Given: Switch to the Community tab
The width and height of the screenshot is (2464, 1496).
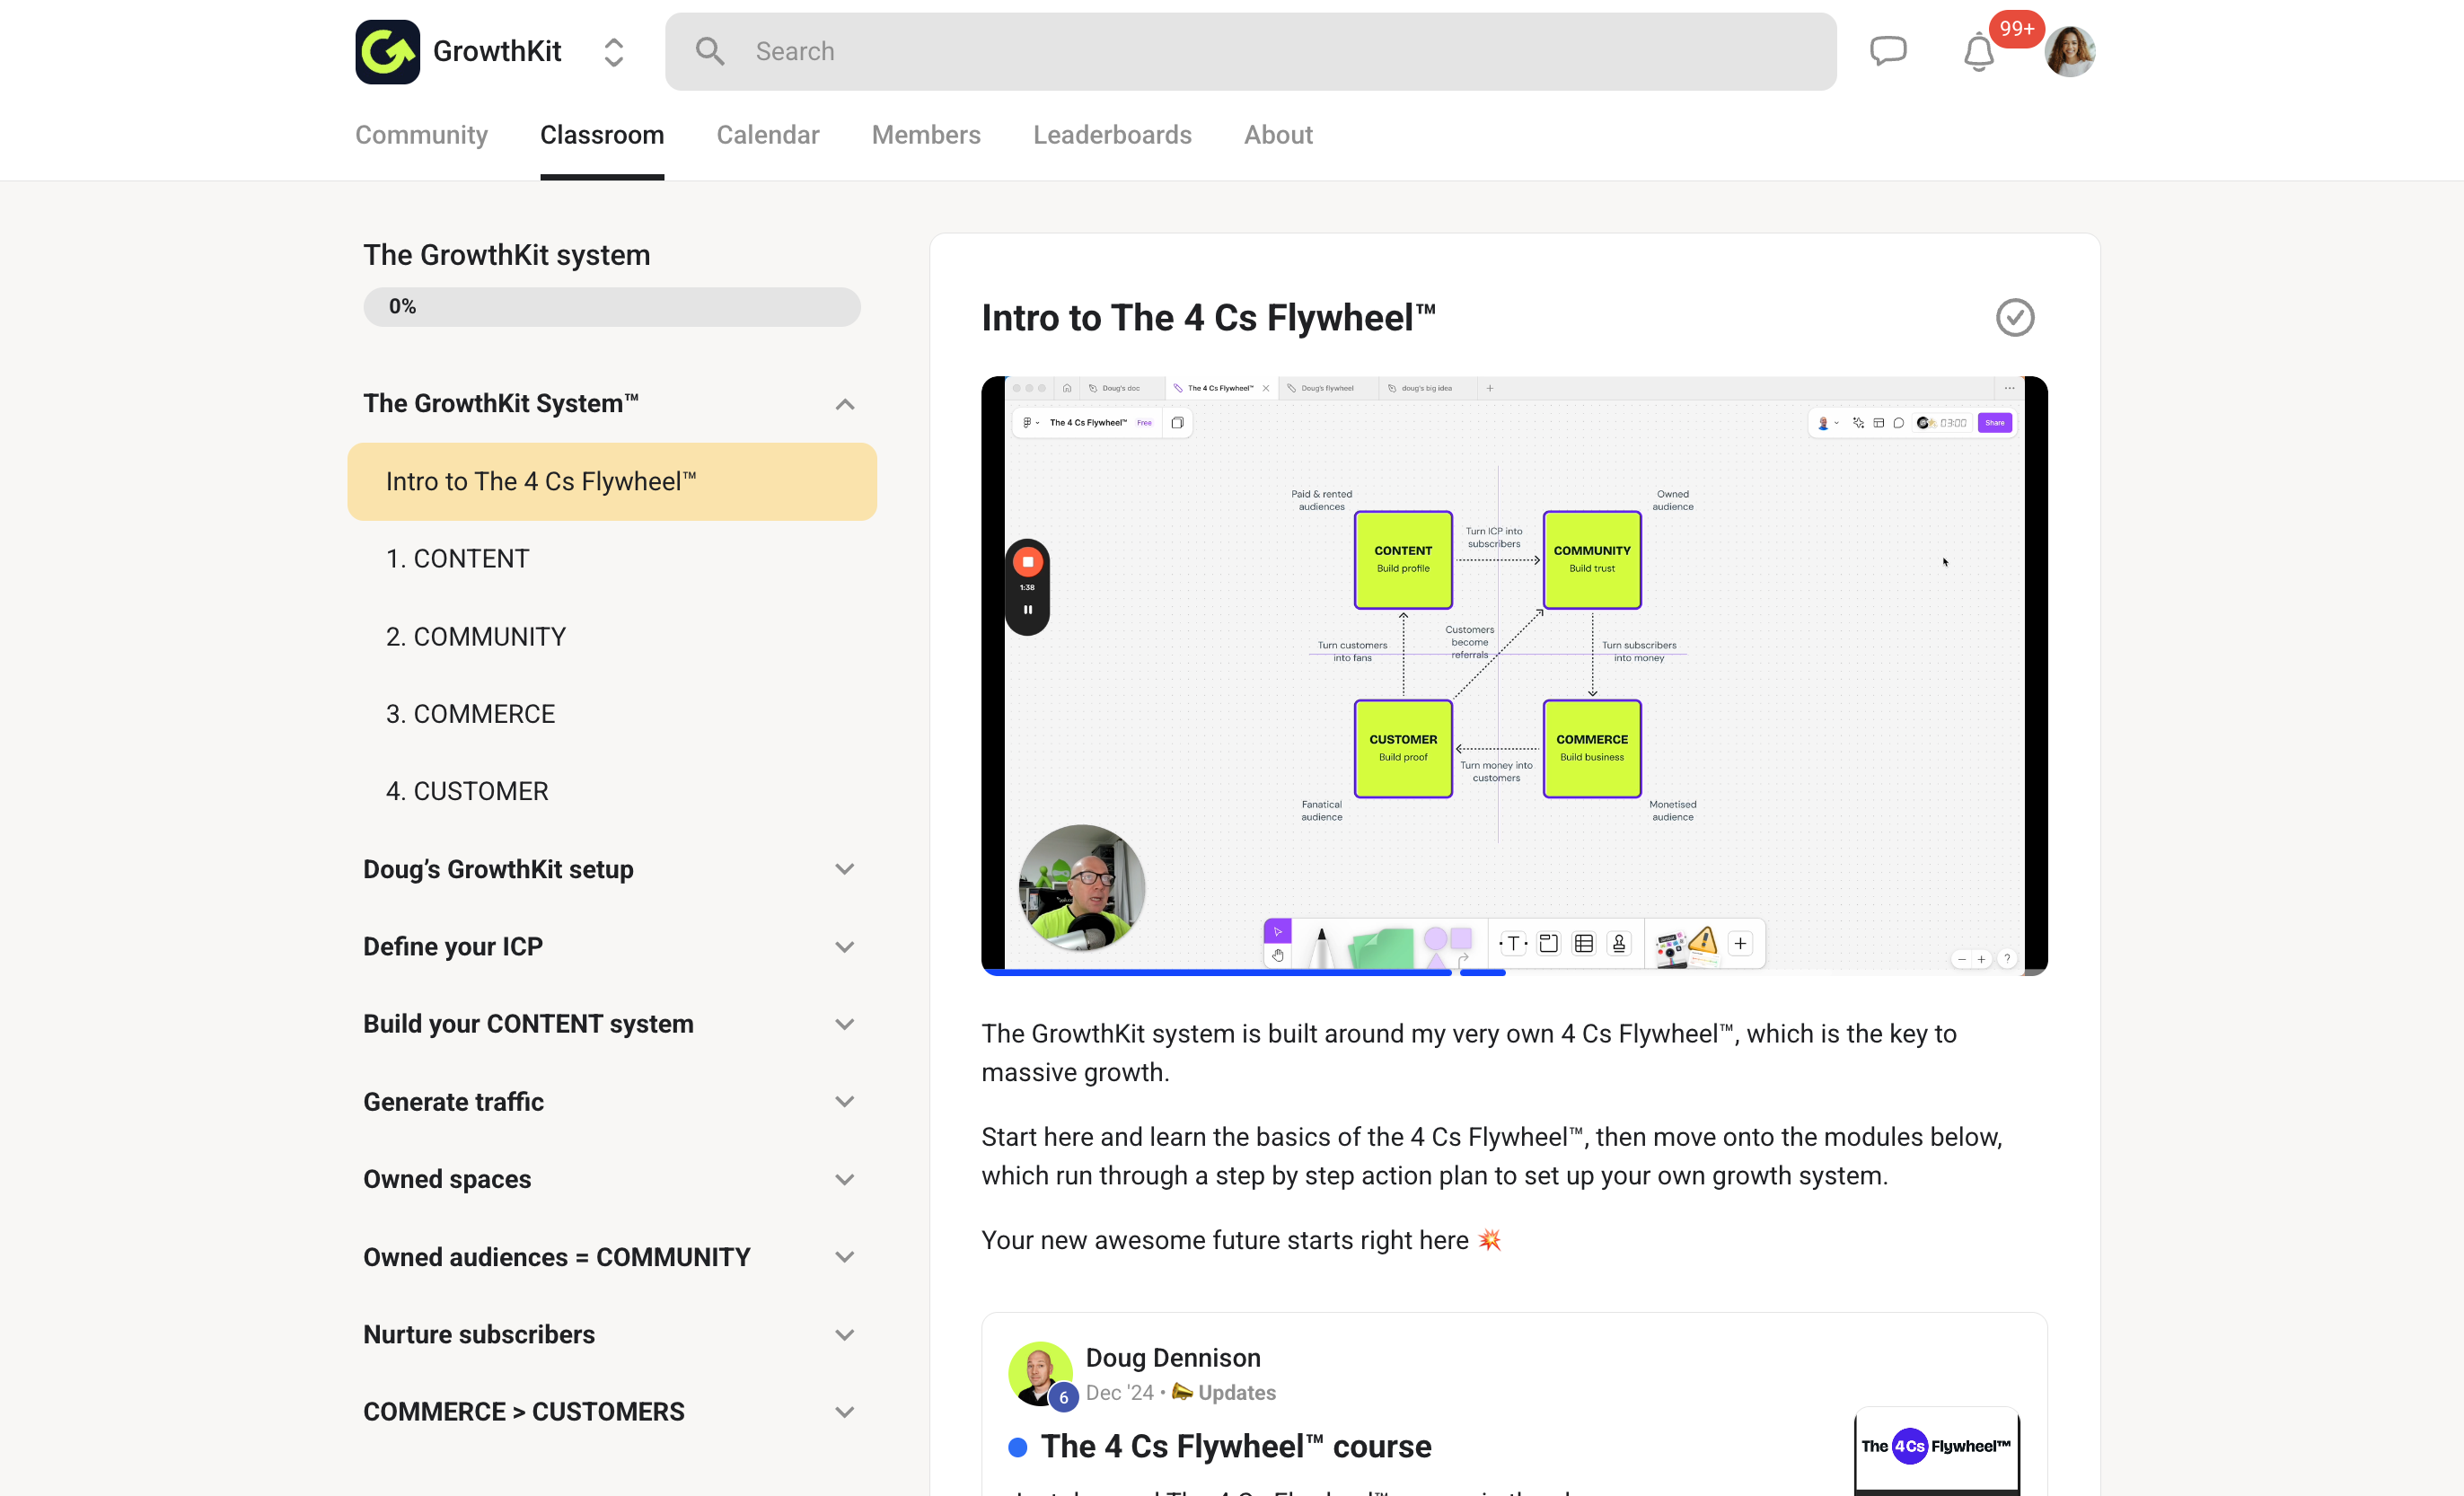Looking at the screenshot, I should click(x=421, y=135).
